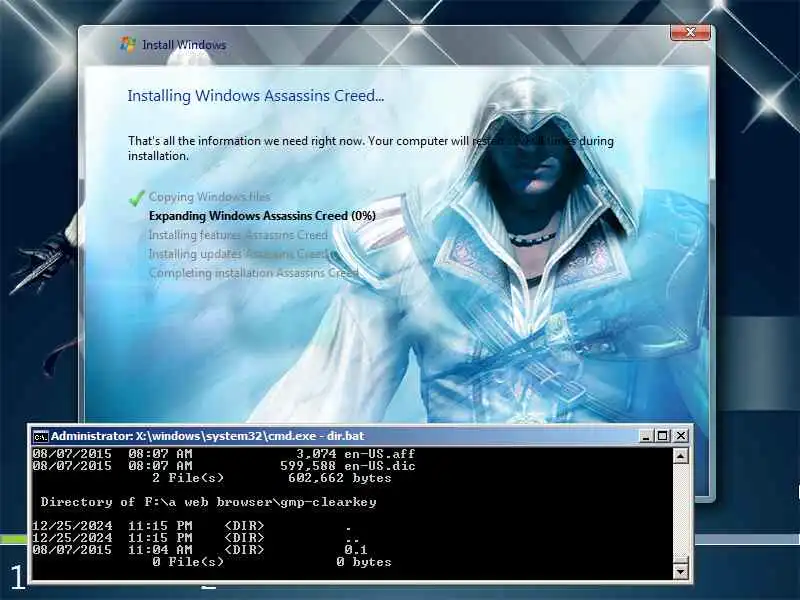The height and width of the screenshot is (600, 800).
Task: Click 'Completing installation Assassins Creed' step
Action: tap(254, 273)
